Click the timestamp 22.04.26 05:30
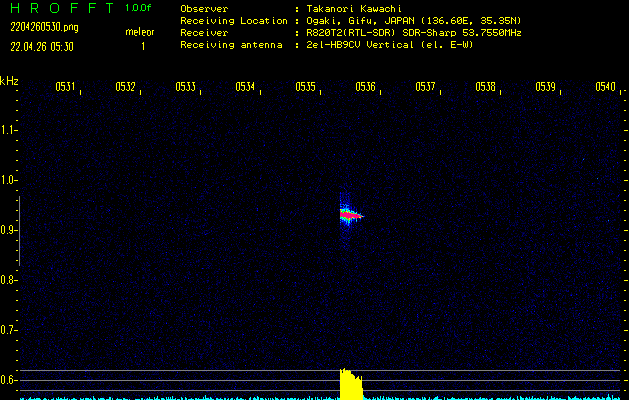629x400 pixels. click(x=42, y=47)
